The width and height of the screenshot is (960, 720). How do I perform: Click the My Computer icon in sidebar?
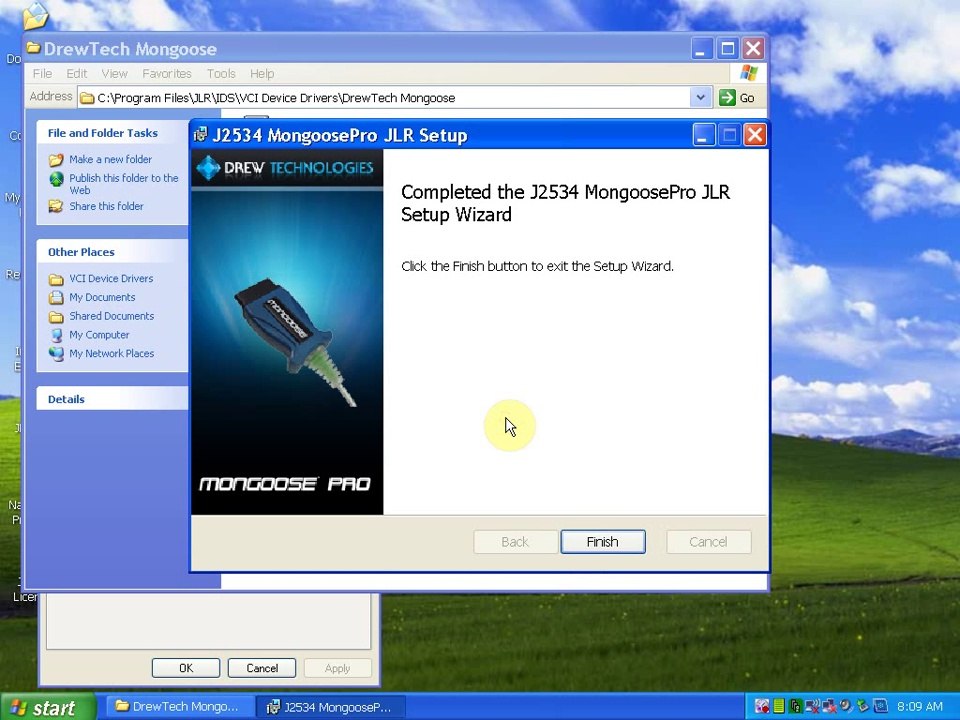[56, 335]
